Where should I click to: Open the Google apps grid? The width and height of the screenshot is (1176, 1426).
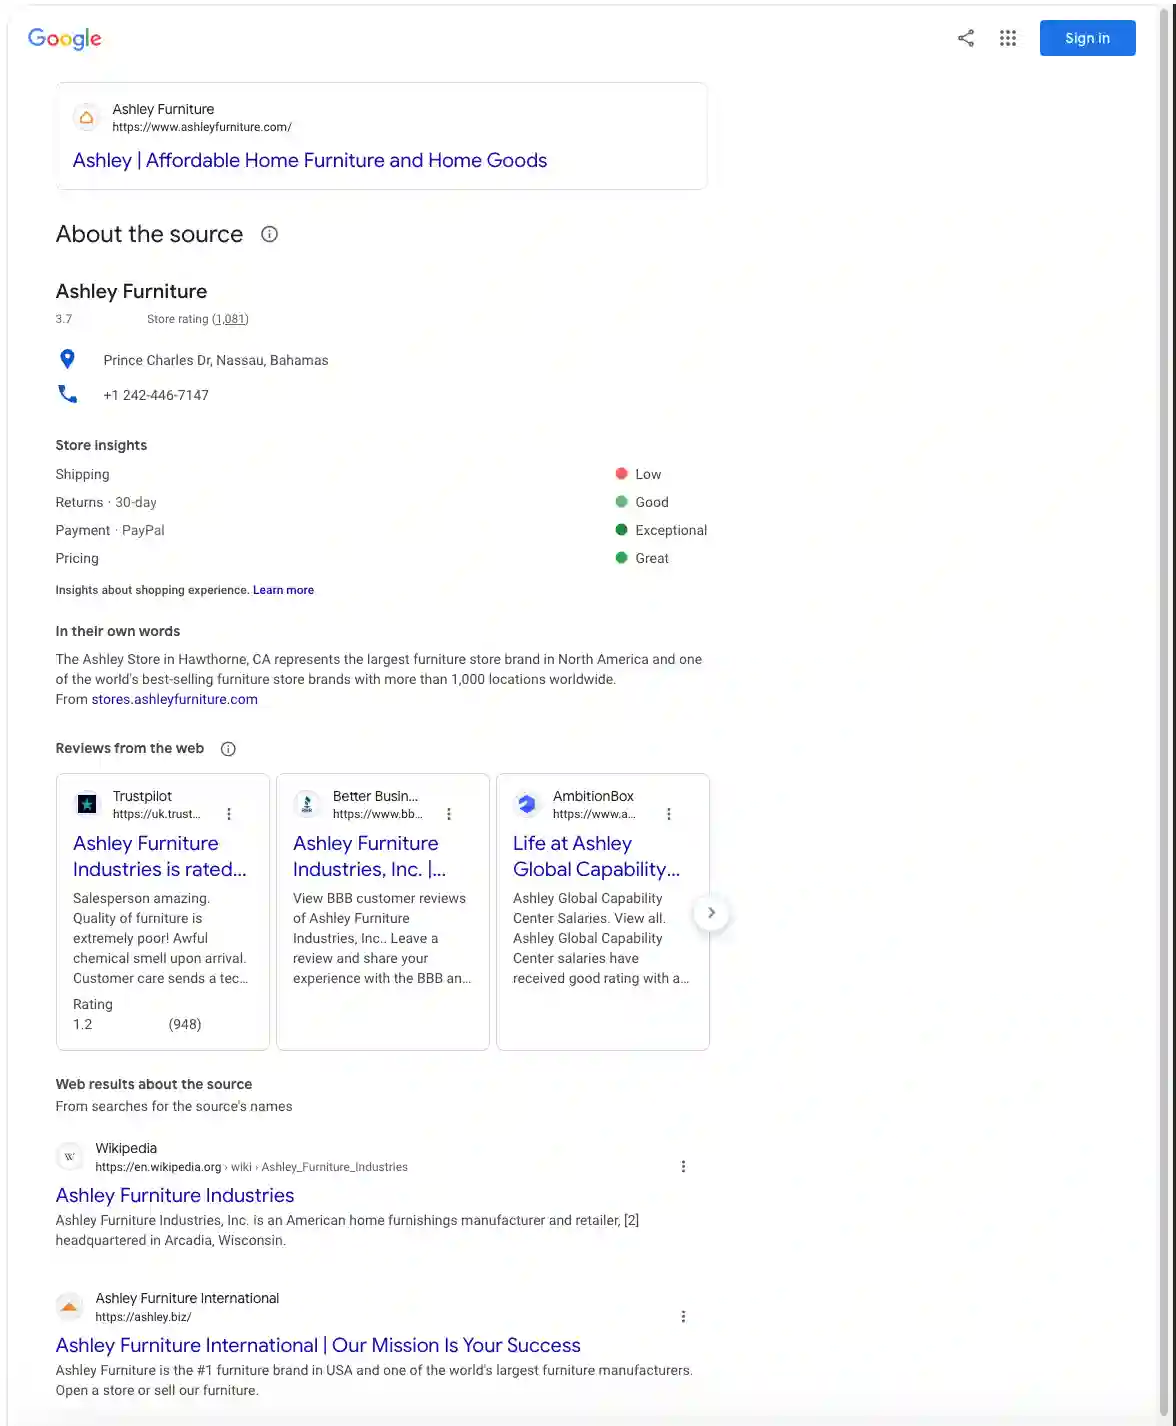tap(1008, 38)
